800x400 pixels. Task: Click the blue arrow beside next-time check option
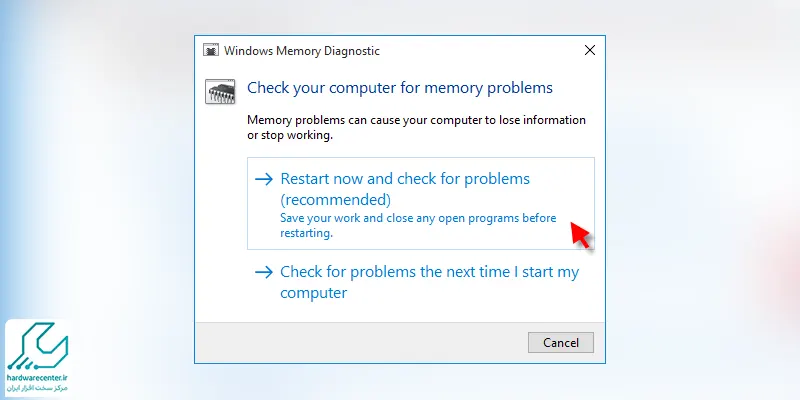point(264,272)
